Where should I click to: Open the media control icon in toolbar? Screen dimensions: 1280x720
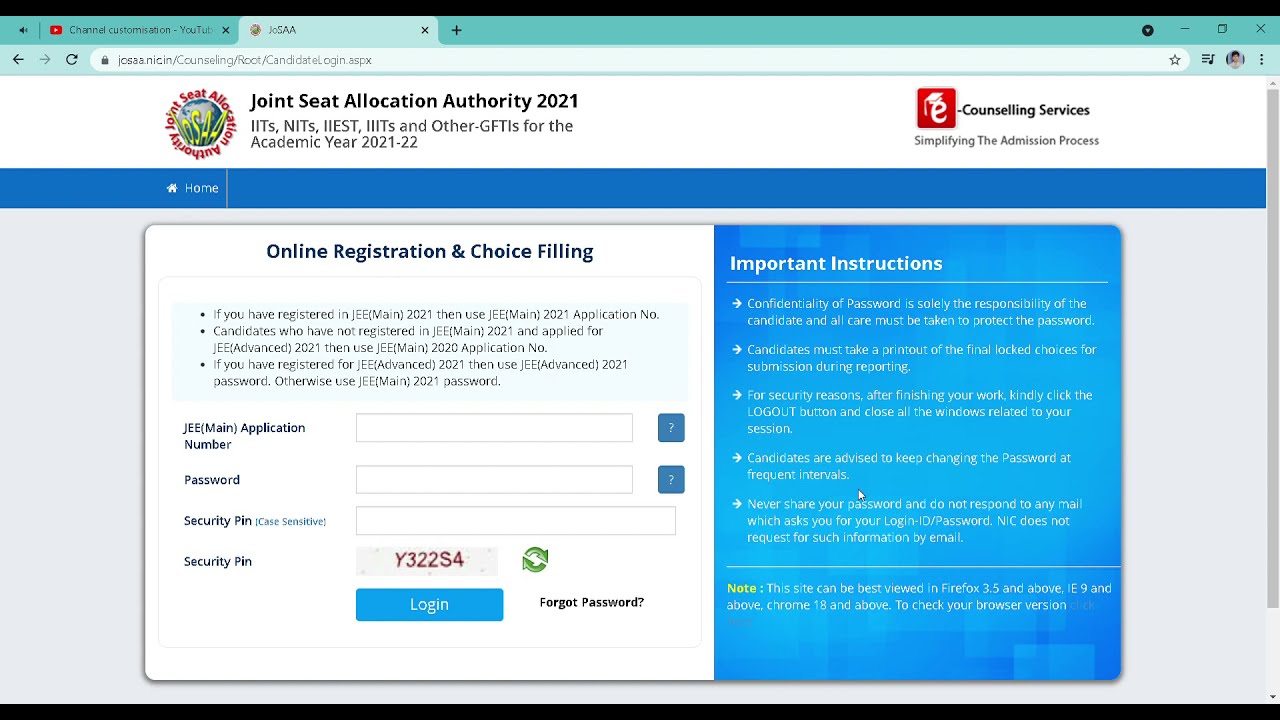coord(1208,60)
